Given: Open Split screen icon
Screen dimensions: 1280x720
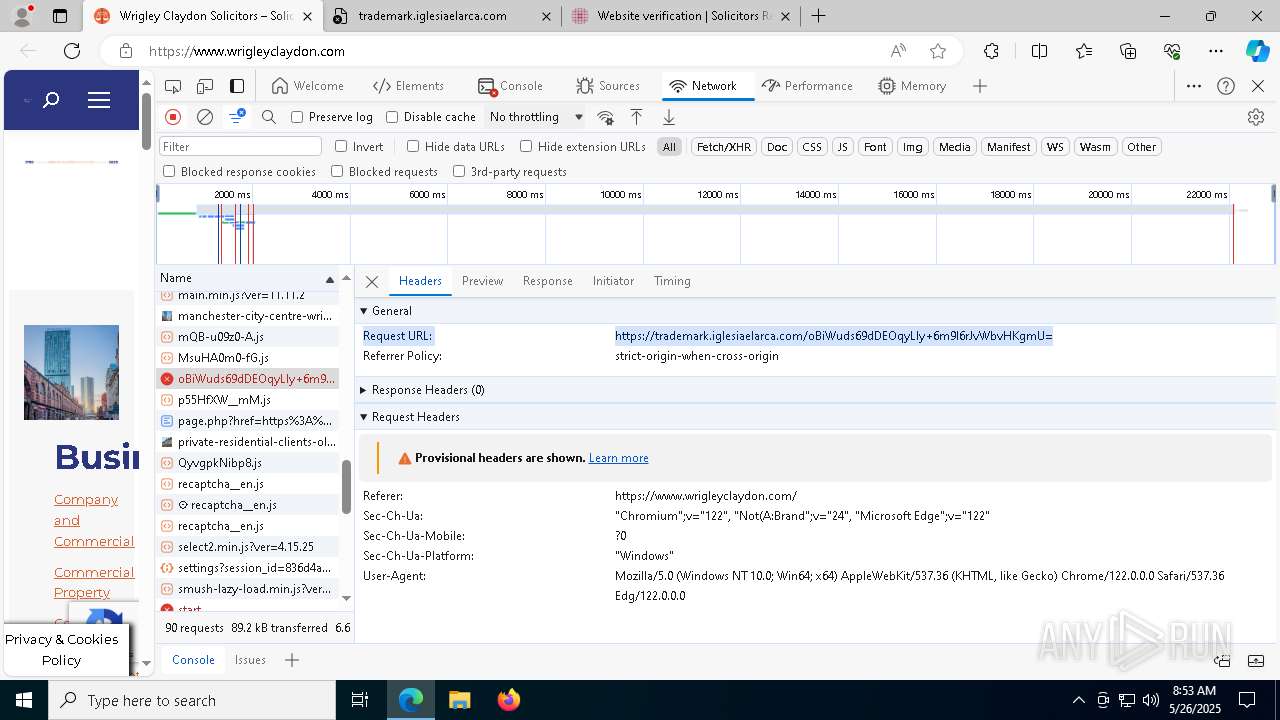Looking at the screenshot, I should click(x=1039, y=51).
